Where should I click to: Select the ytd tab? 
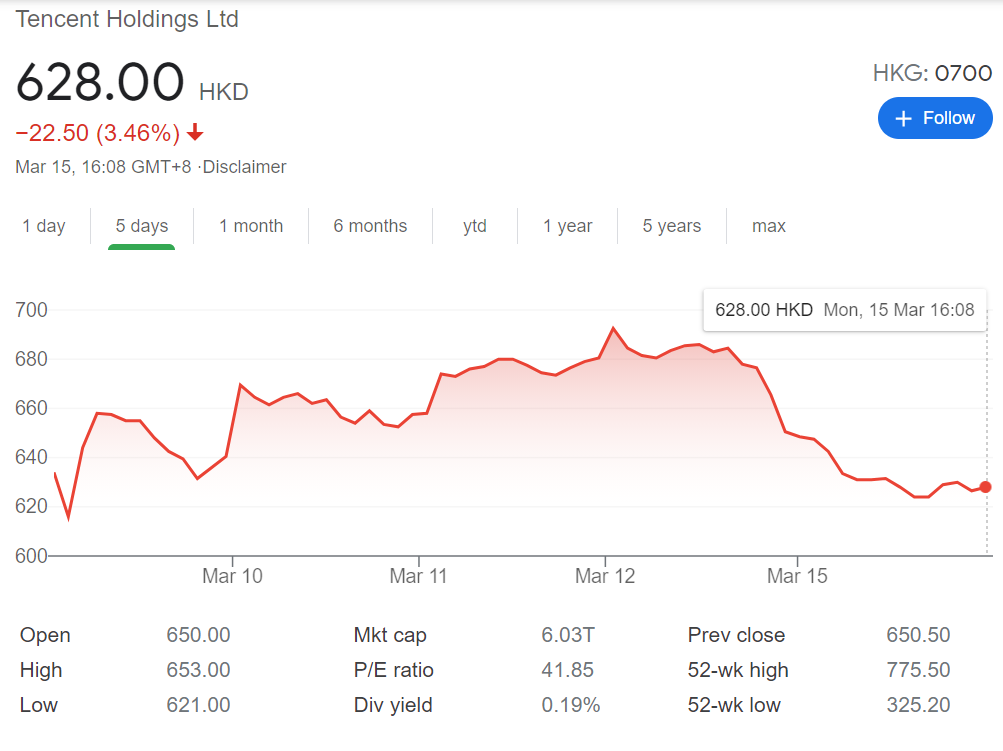[x=475, y=226]
